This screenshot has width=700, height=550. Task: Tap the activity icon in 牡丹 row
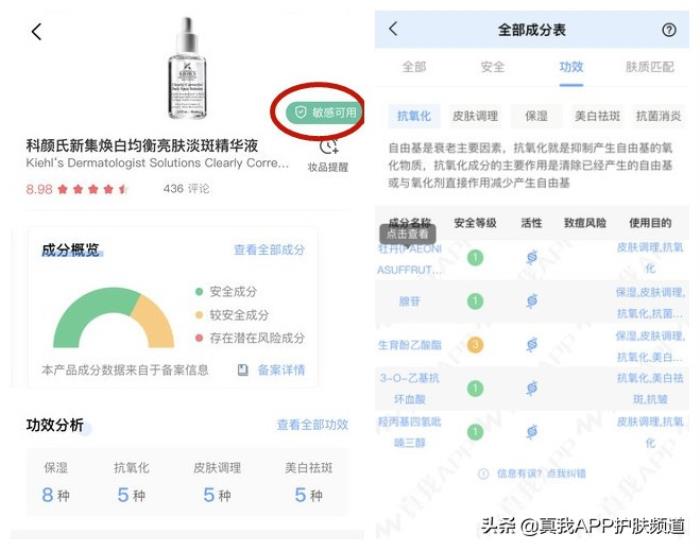531,258
